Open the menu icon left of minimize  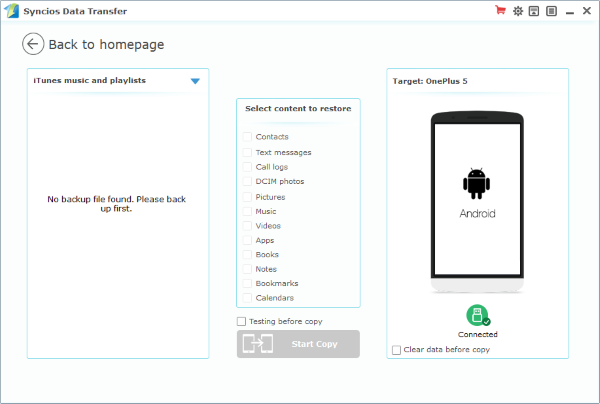pos(552,11)
